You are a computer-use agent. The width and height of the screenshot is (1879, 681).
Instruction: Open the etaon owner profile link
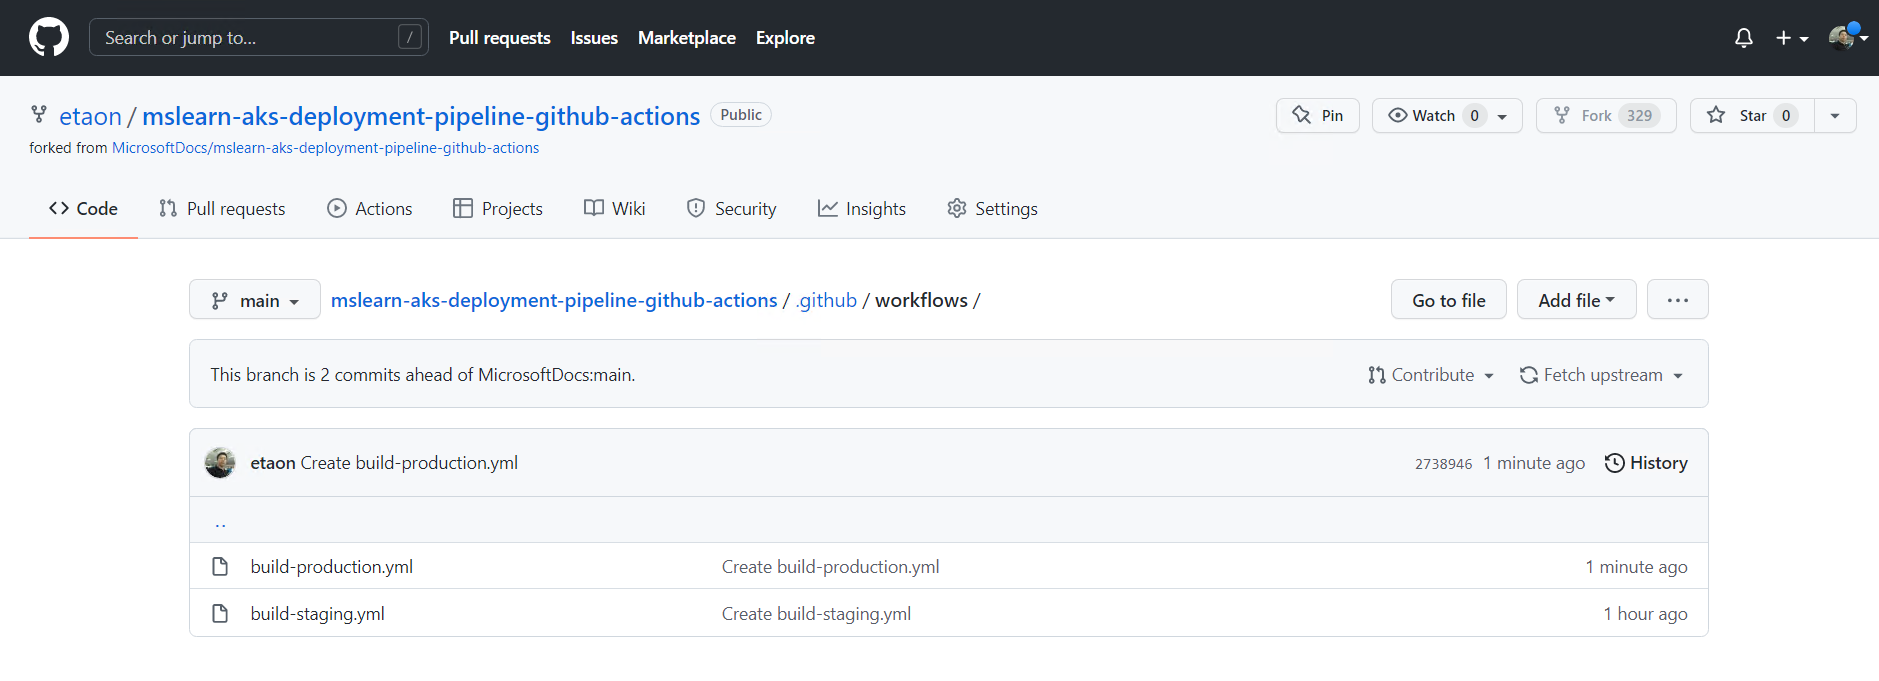click(x=90, y=117)
